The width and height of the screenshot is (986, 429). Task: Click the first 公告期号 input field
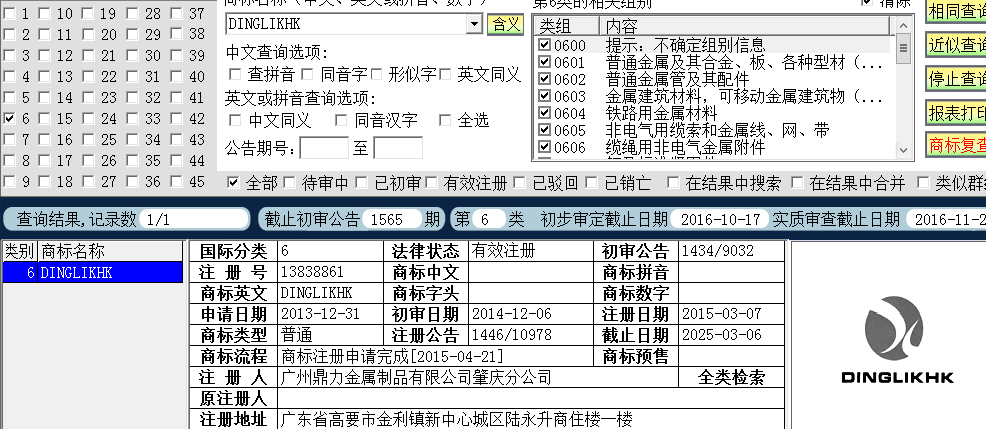pos(324,148)
